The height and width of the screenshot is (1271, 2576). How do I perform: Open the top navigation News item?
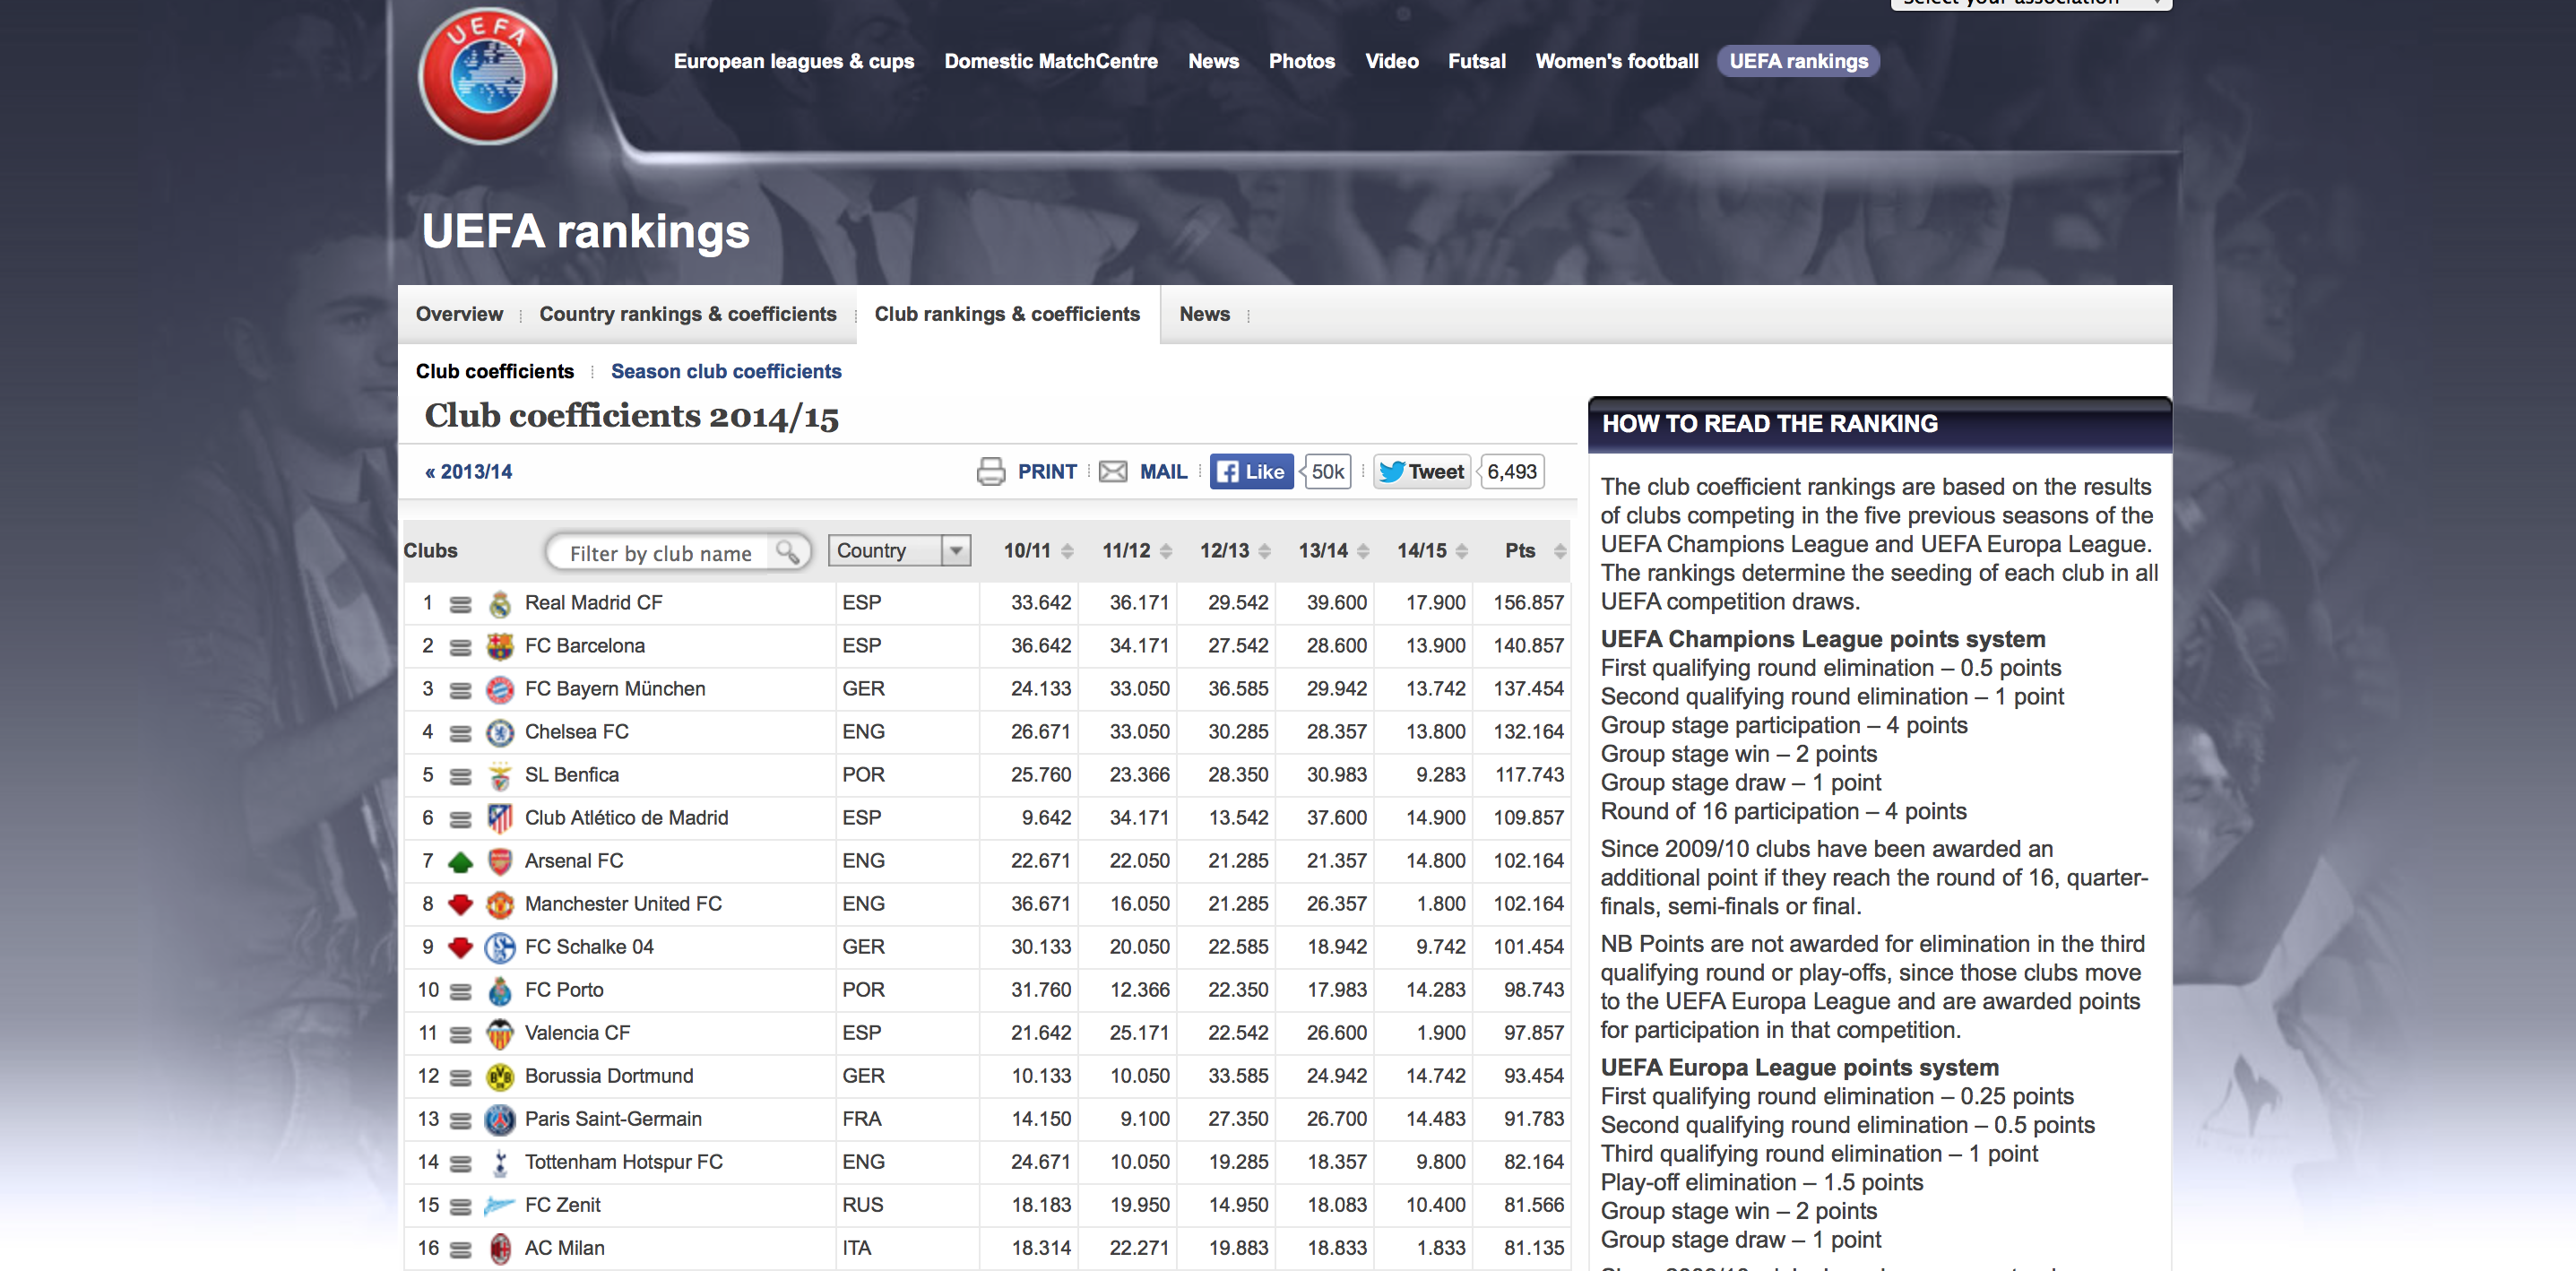click(x=1213, y=61)
